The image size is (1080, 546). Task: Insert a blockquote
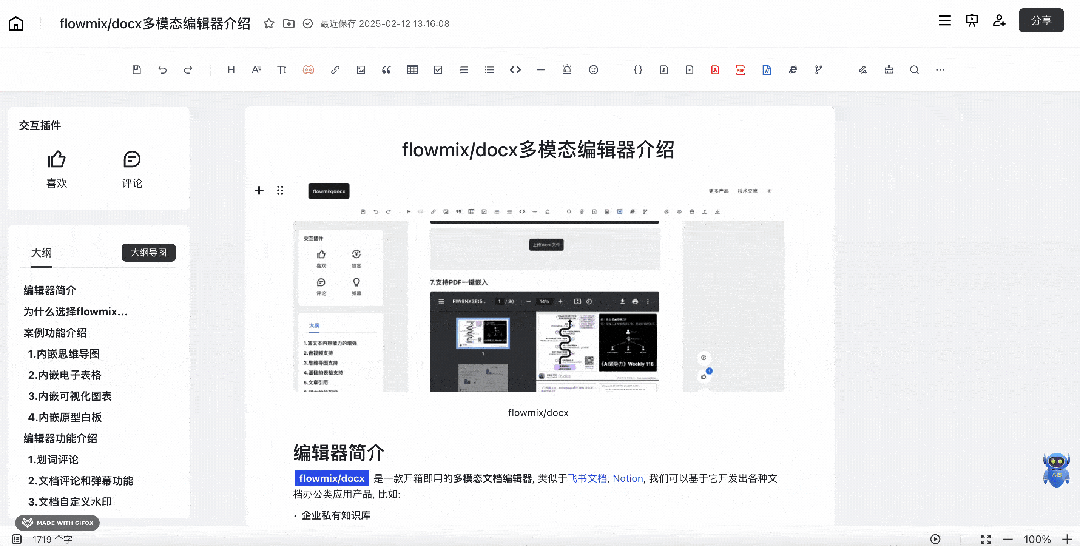coord(386,70)
